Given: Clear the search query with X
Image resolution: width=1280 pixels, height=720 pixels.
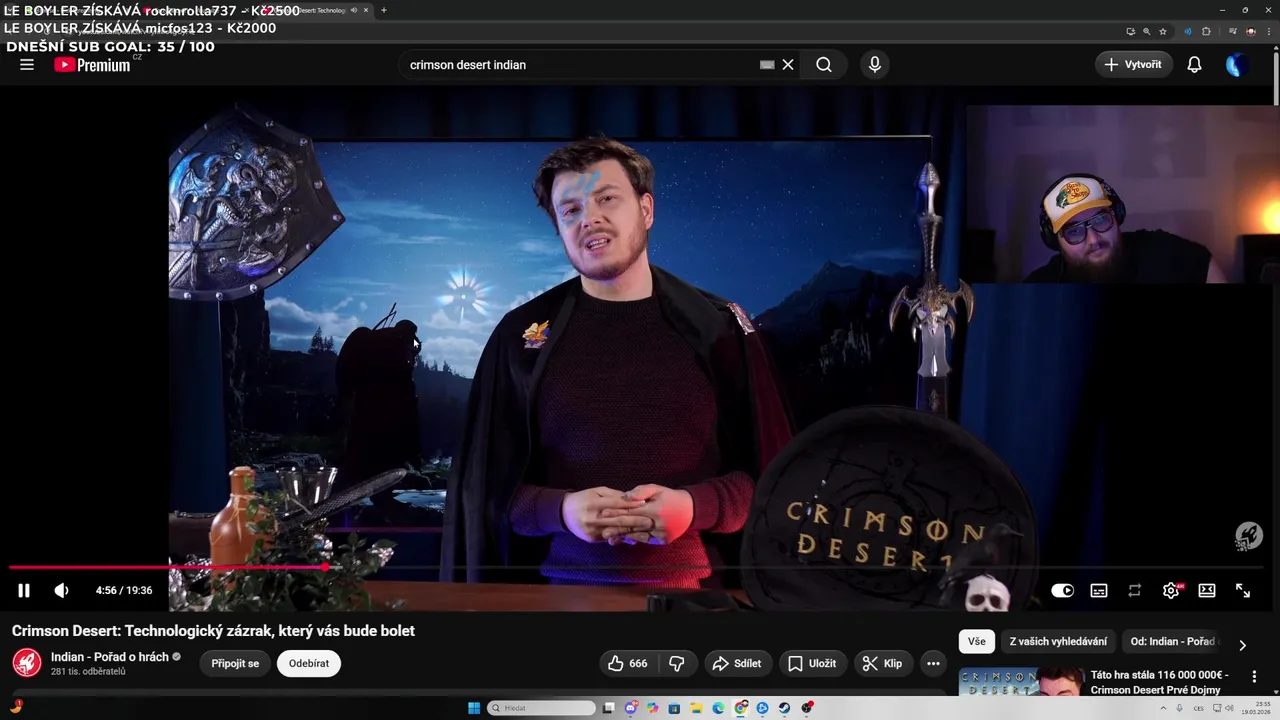Looking at the screenshot, I should 788,64.
